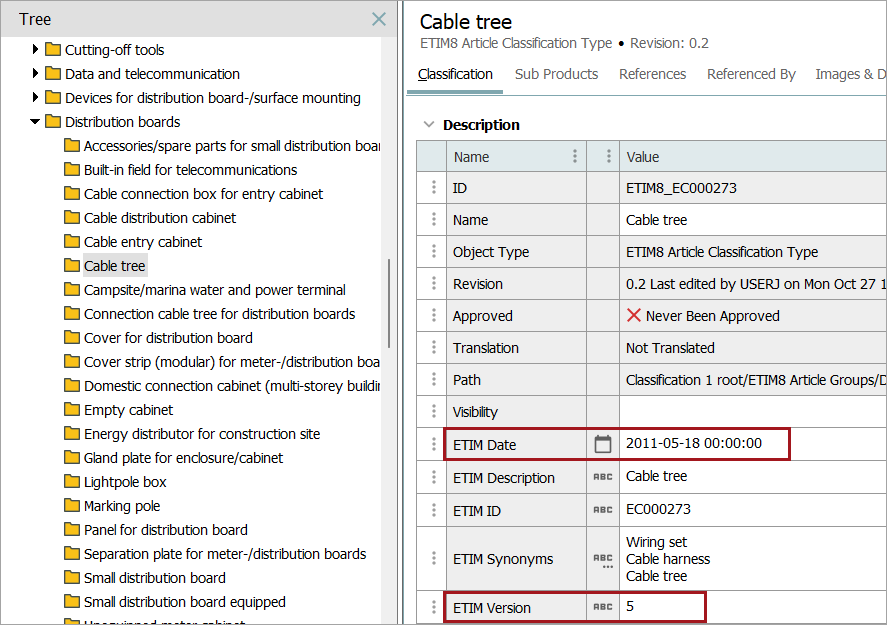Click the multi-value ABC icon for ETIM Synonyms
The width and height of the screenshot is (887, 625).
click(x=602, y=560)
